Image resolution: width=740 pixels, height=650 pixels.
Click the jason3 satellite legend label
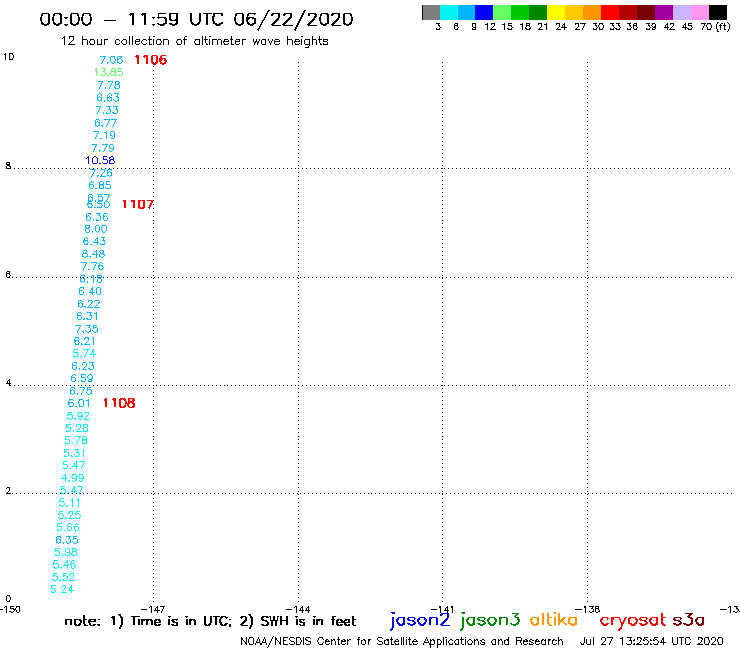pyautogui.click(x=490, y=620)
